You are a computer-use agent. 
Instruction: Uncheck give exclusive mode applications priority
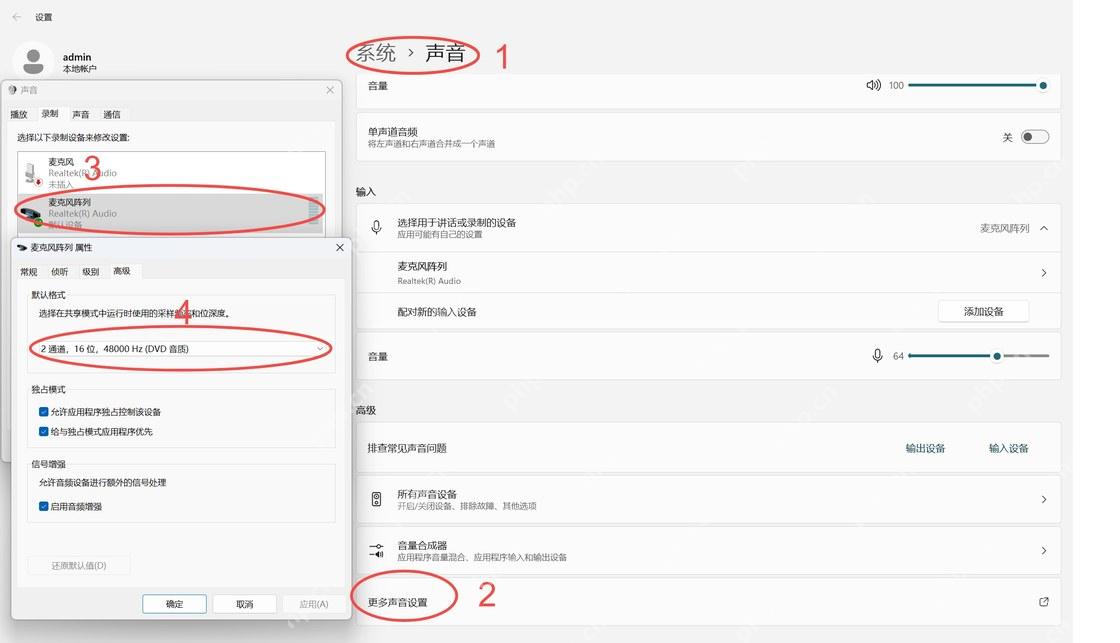tap(44, 432)
